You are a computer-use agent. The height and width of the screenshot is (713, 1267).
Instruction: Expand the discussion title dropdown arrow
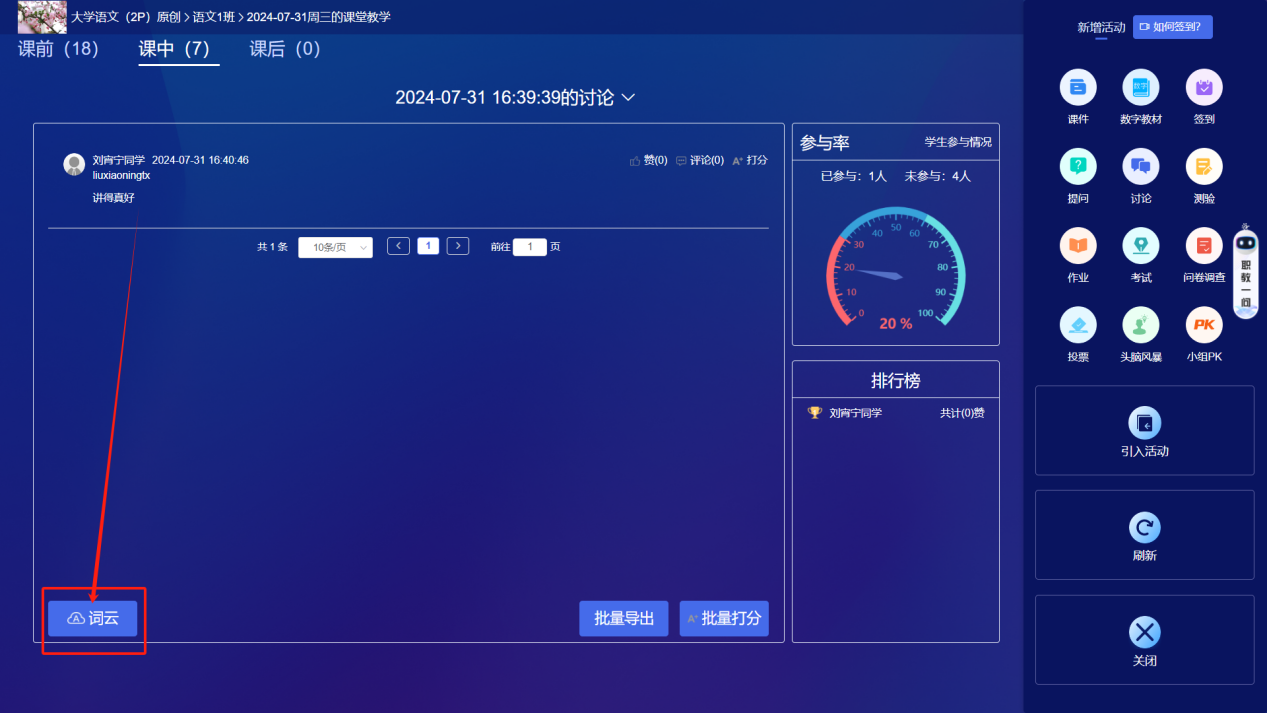tap(627, 97)
